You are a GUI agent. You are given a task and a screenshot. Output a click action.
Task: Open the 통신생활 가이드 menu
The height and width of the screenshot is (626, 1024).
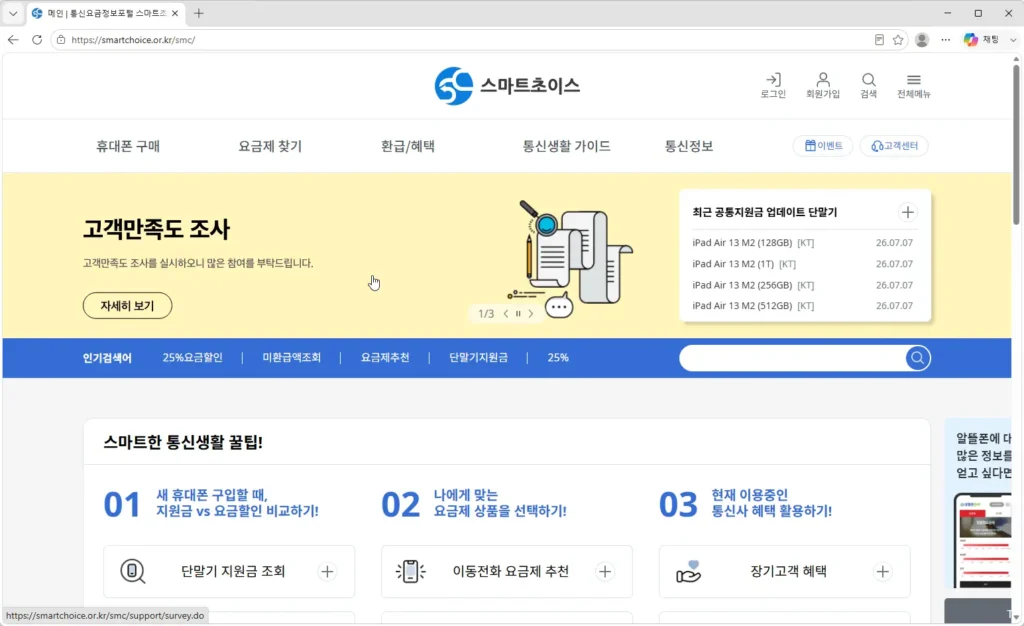(x=566, y=146)
